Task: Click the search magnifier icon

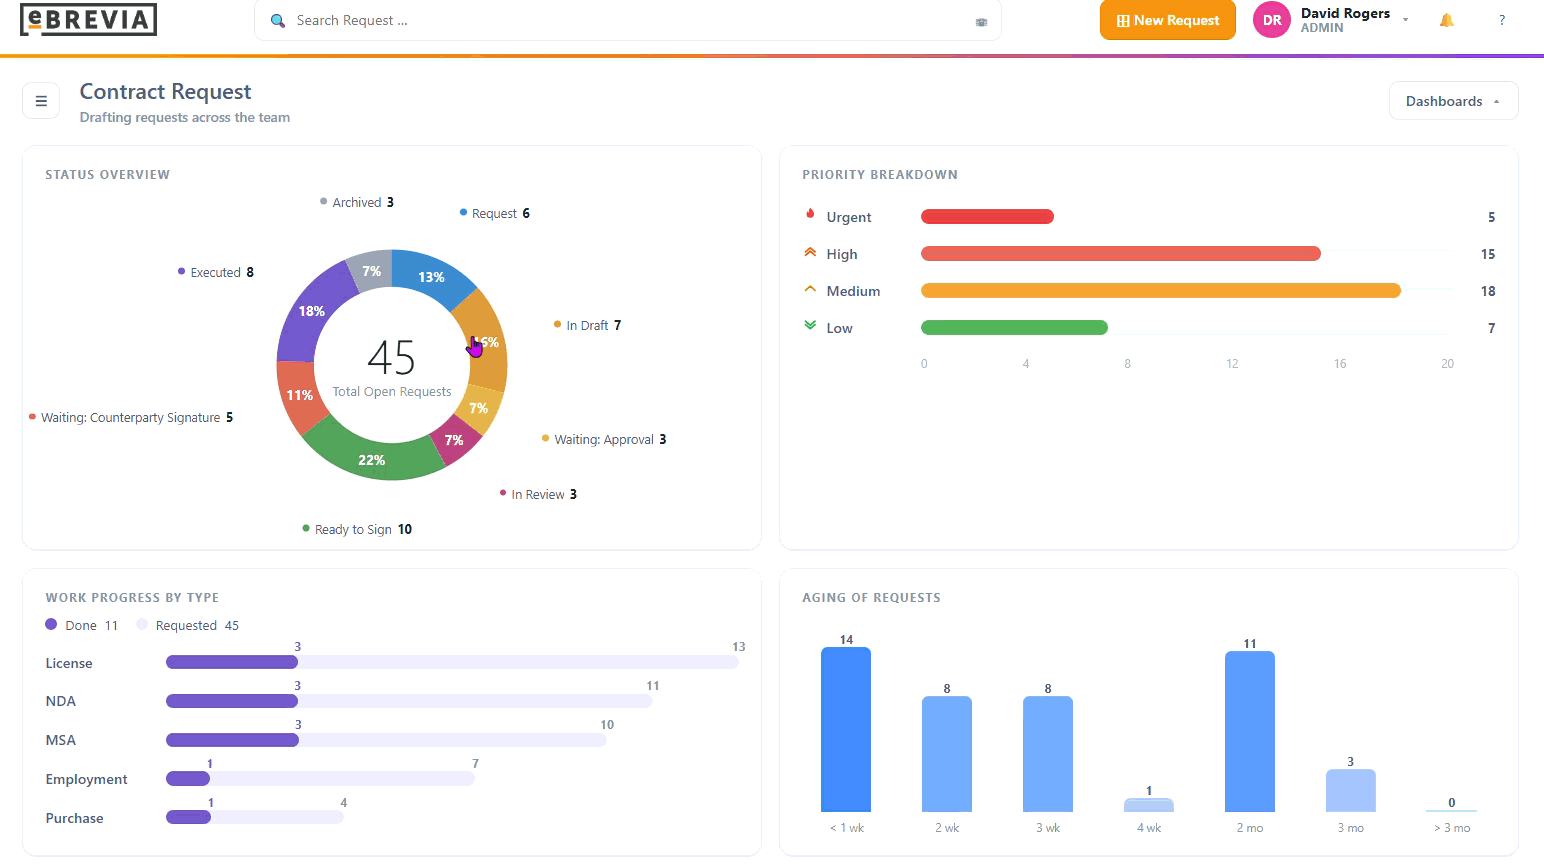Action: (x=278, y=20)
